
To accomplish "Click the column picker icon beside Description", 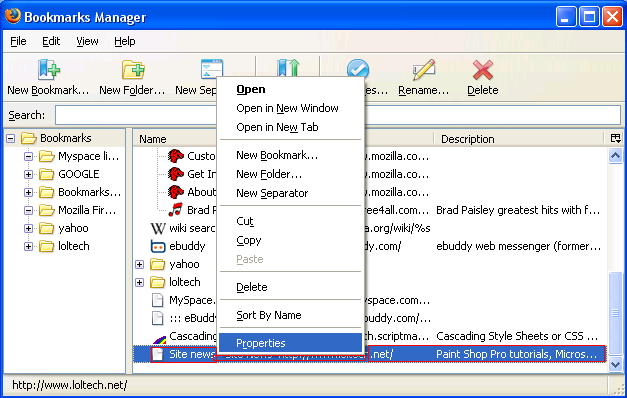I will pos(615,138).
